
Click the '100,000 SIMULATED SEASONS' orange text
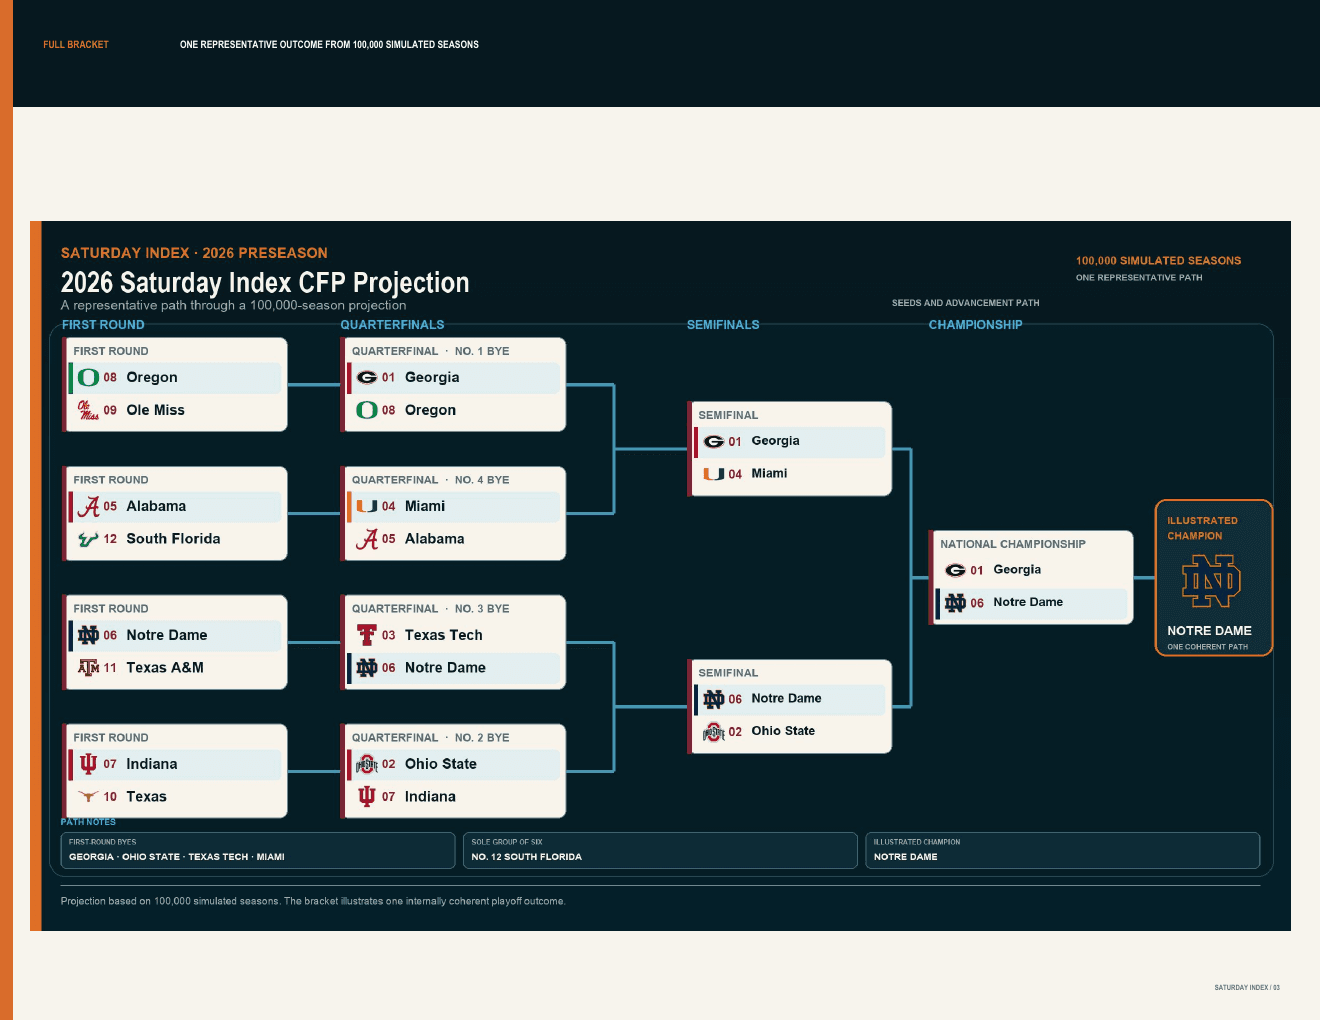[x=1158, y=261]
